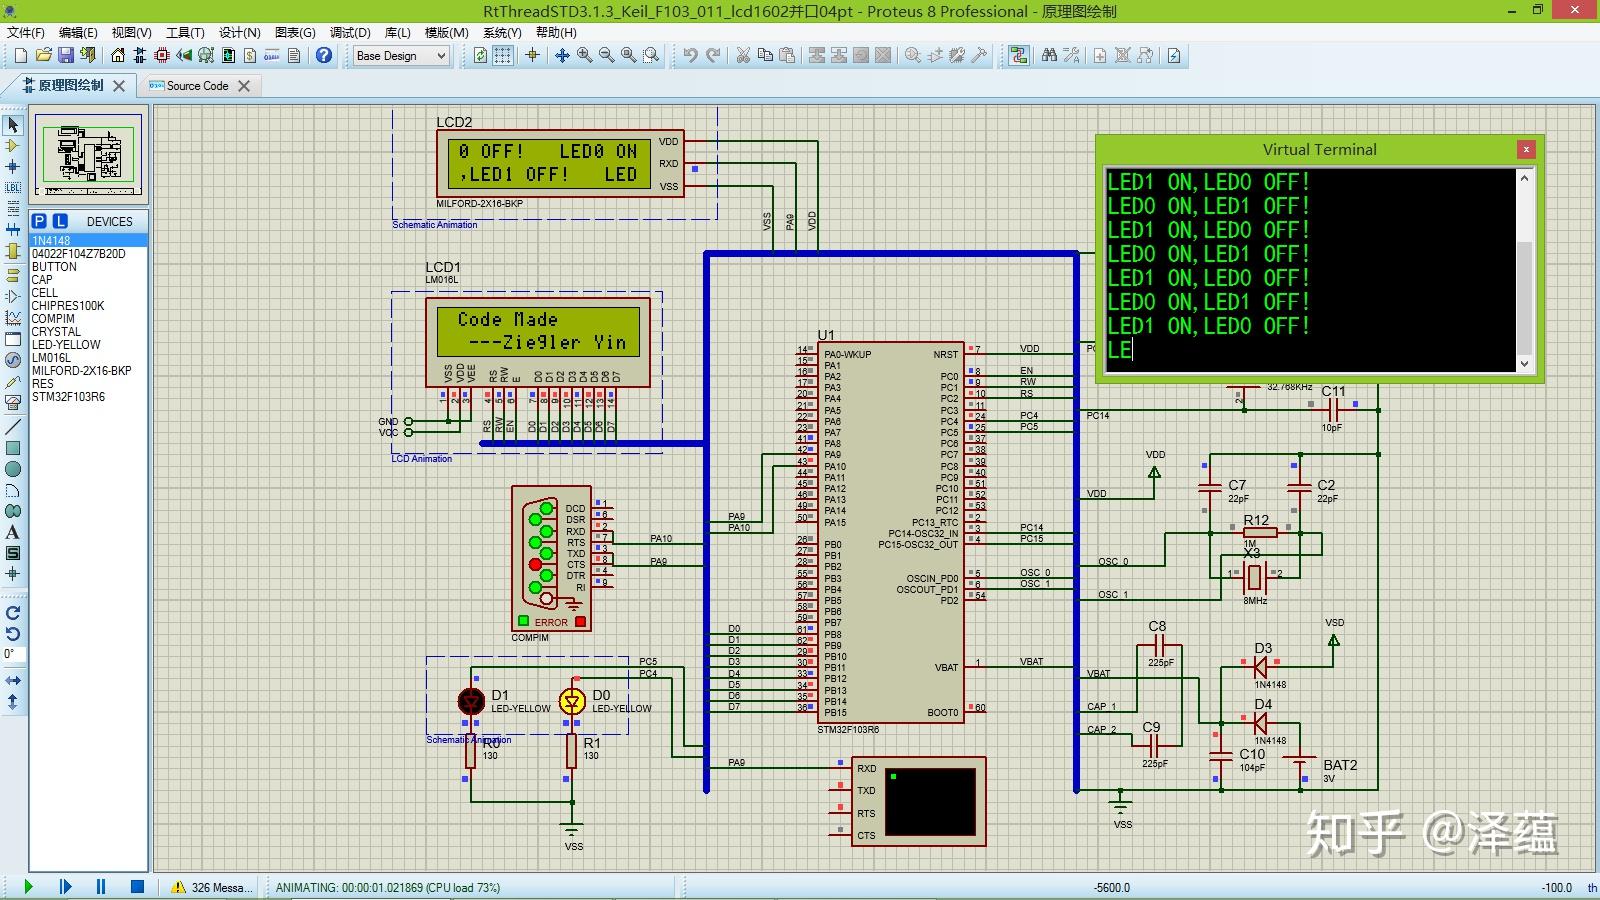Close the 原理图绘制 tab
This screenshot has width=1600, height=900.
119,86
